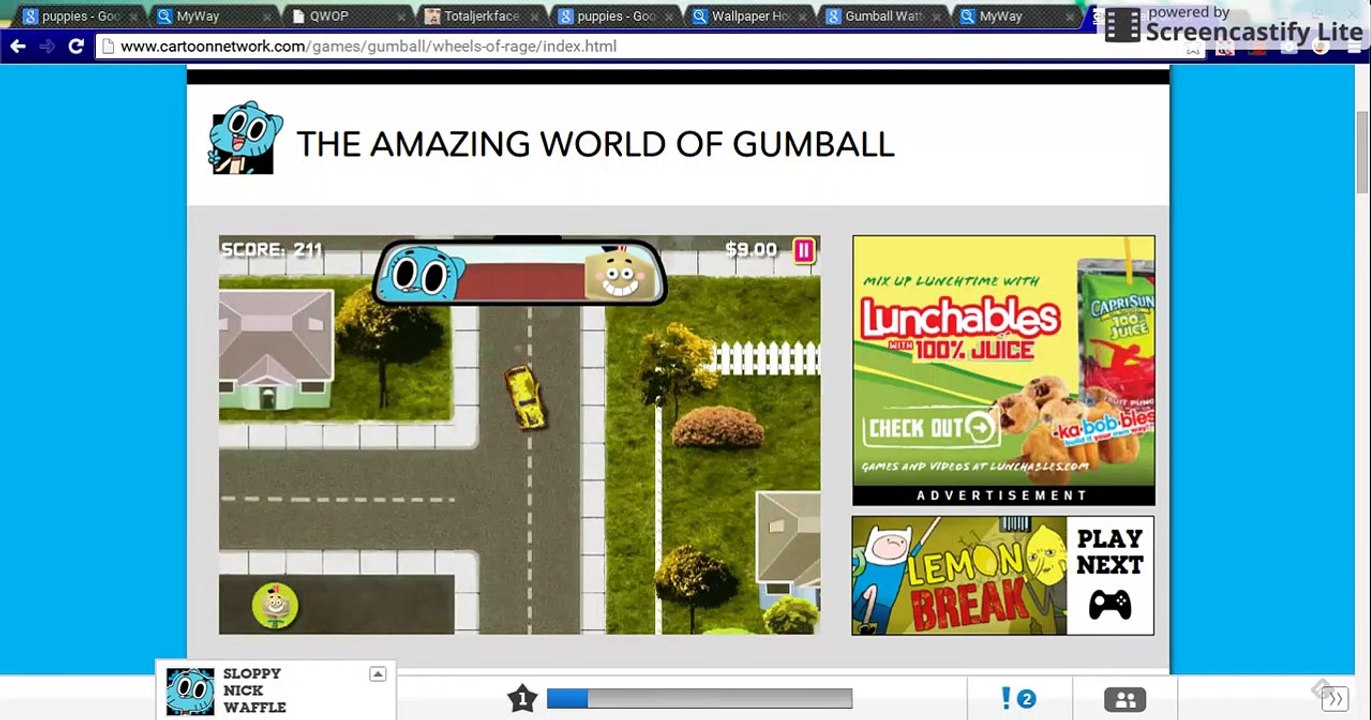Reload the page with the refresh icon
This screenshot has height=720, width=1371.
click(76, 46)
